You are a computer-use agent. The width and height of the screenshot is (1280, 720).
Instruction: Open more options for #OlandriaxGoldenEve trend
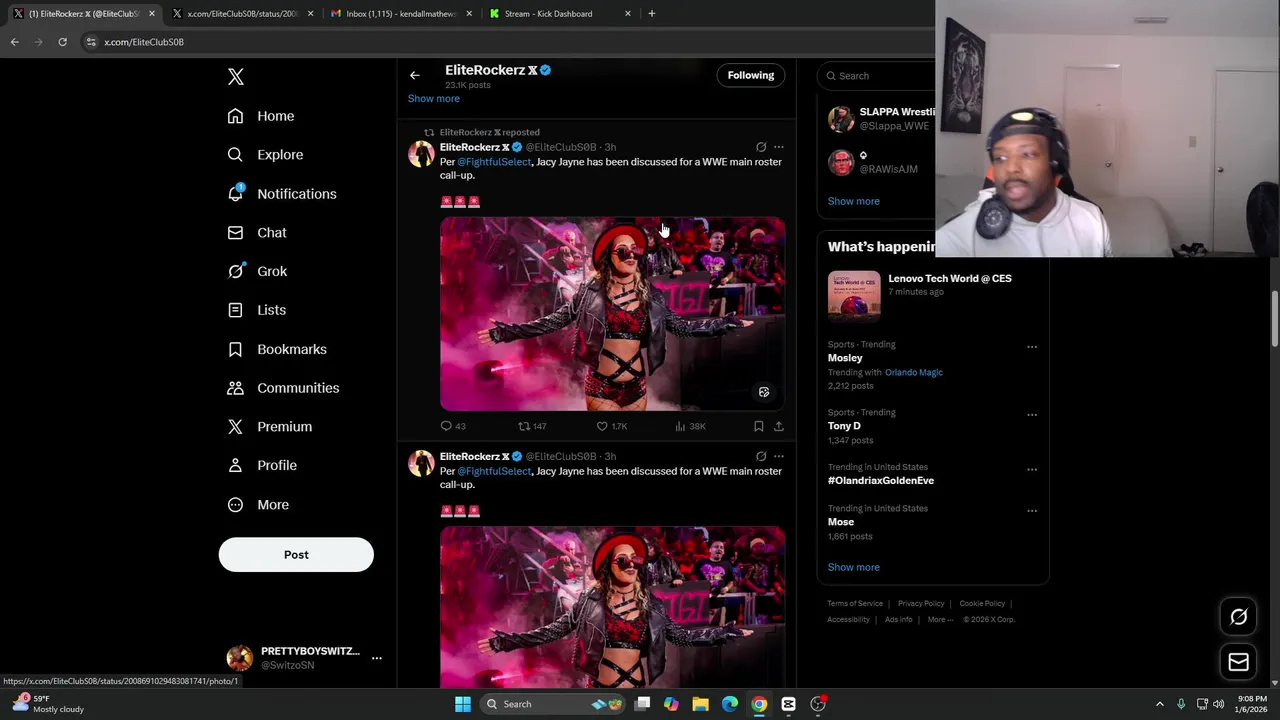[1032, 469]
